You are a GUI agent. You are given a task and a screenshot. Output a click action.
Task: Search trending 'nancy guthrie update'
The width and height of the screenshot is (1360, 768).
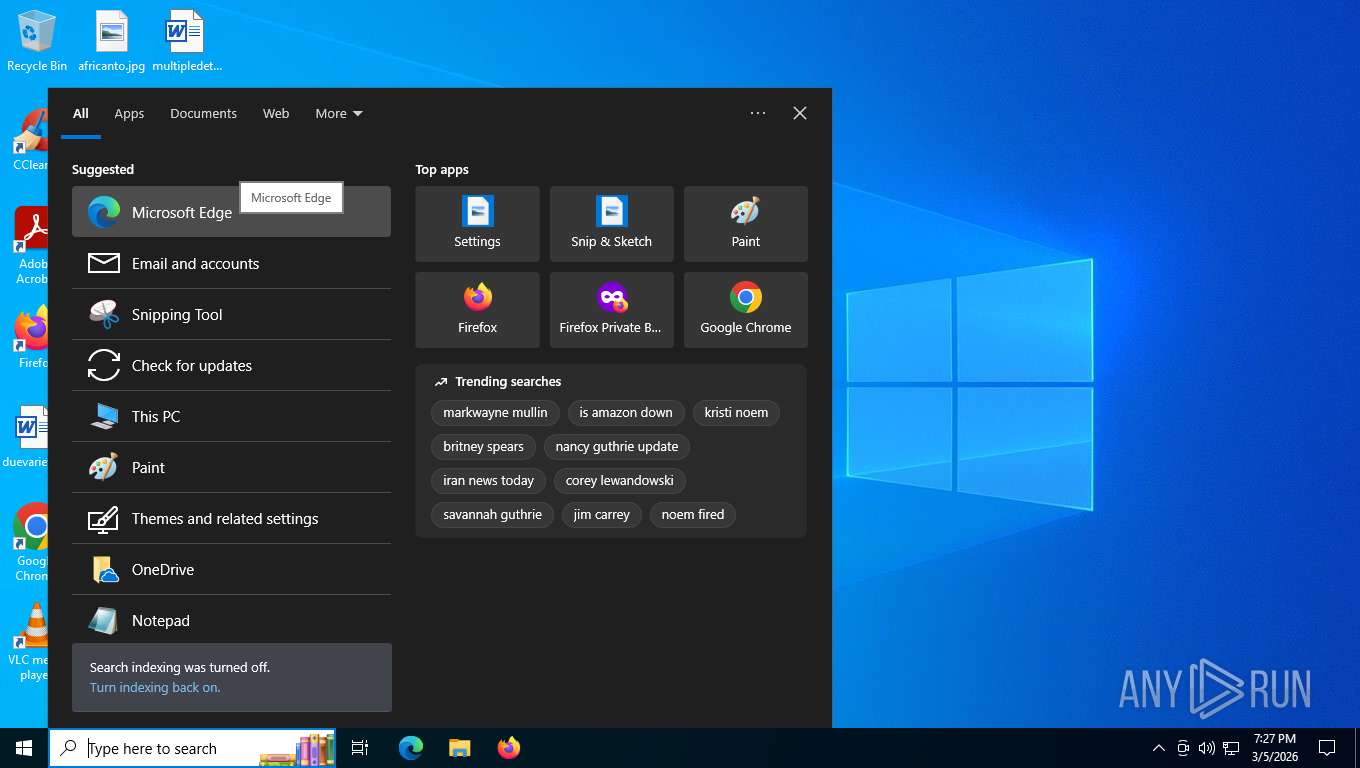tap(617, 446)
